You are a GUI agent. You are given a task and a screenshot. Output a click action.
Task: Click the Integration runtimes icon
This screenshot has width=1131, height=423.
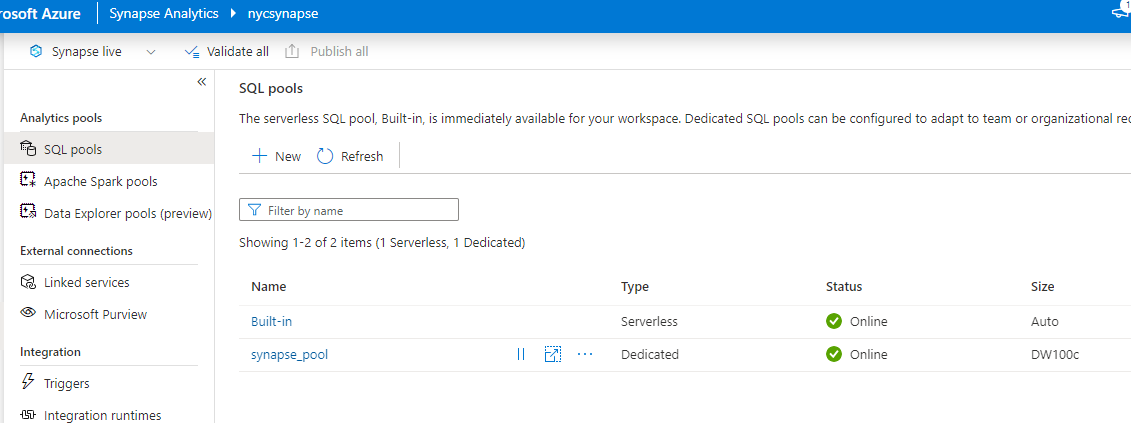[28, 414]
